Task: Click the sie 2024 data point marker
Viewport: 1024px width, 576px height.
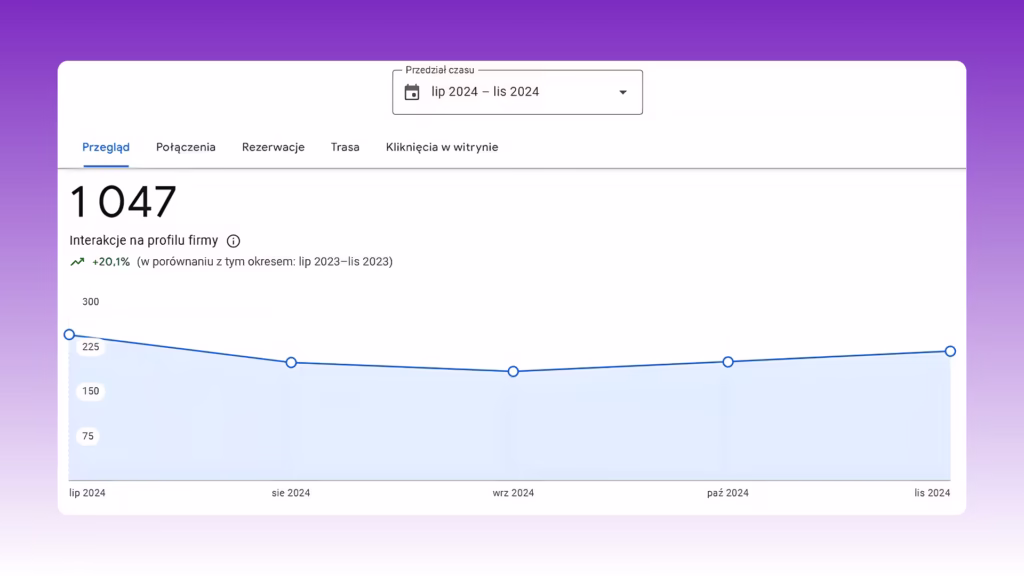Action: coord(291,362)
